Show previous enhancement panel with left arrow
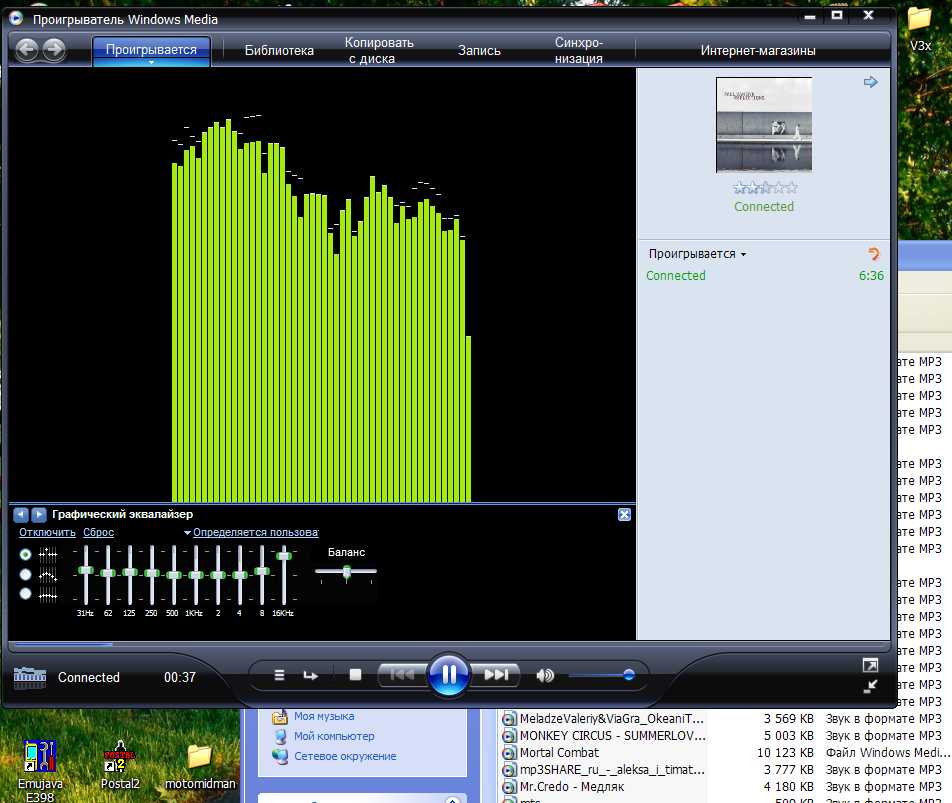Image resolution: width=952 pixels, height=803 pixels. click(x=21, y=515)
